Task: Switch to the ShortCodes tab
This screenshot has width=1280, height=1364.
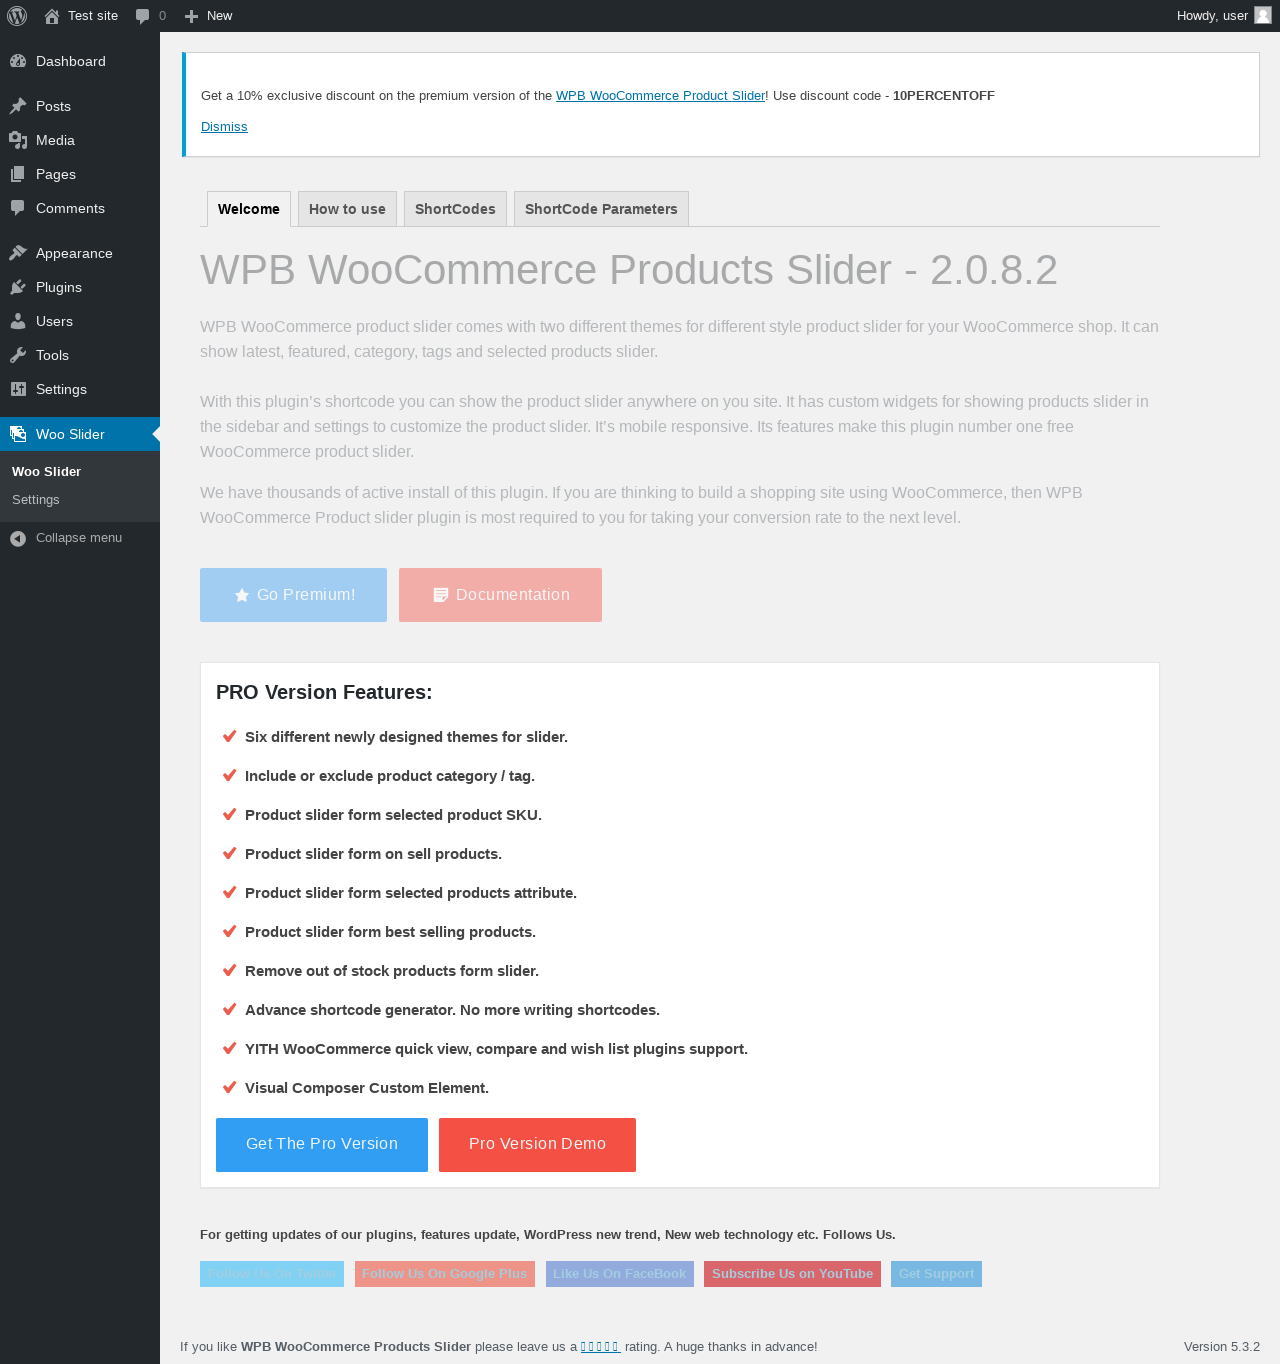Action: click(x=455, y=209)
